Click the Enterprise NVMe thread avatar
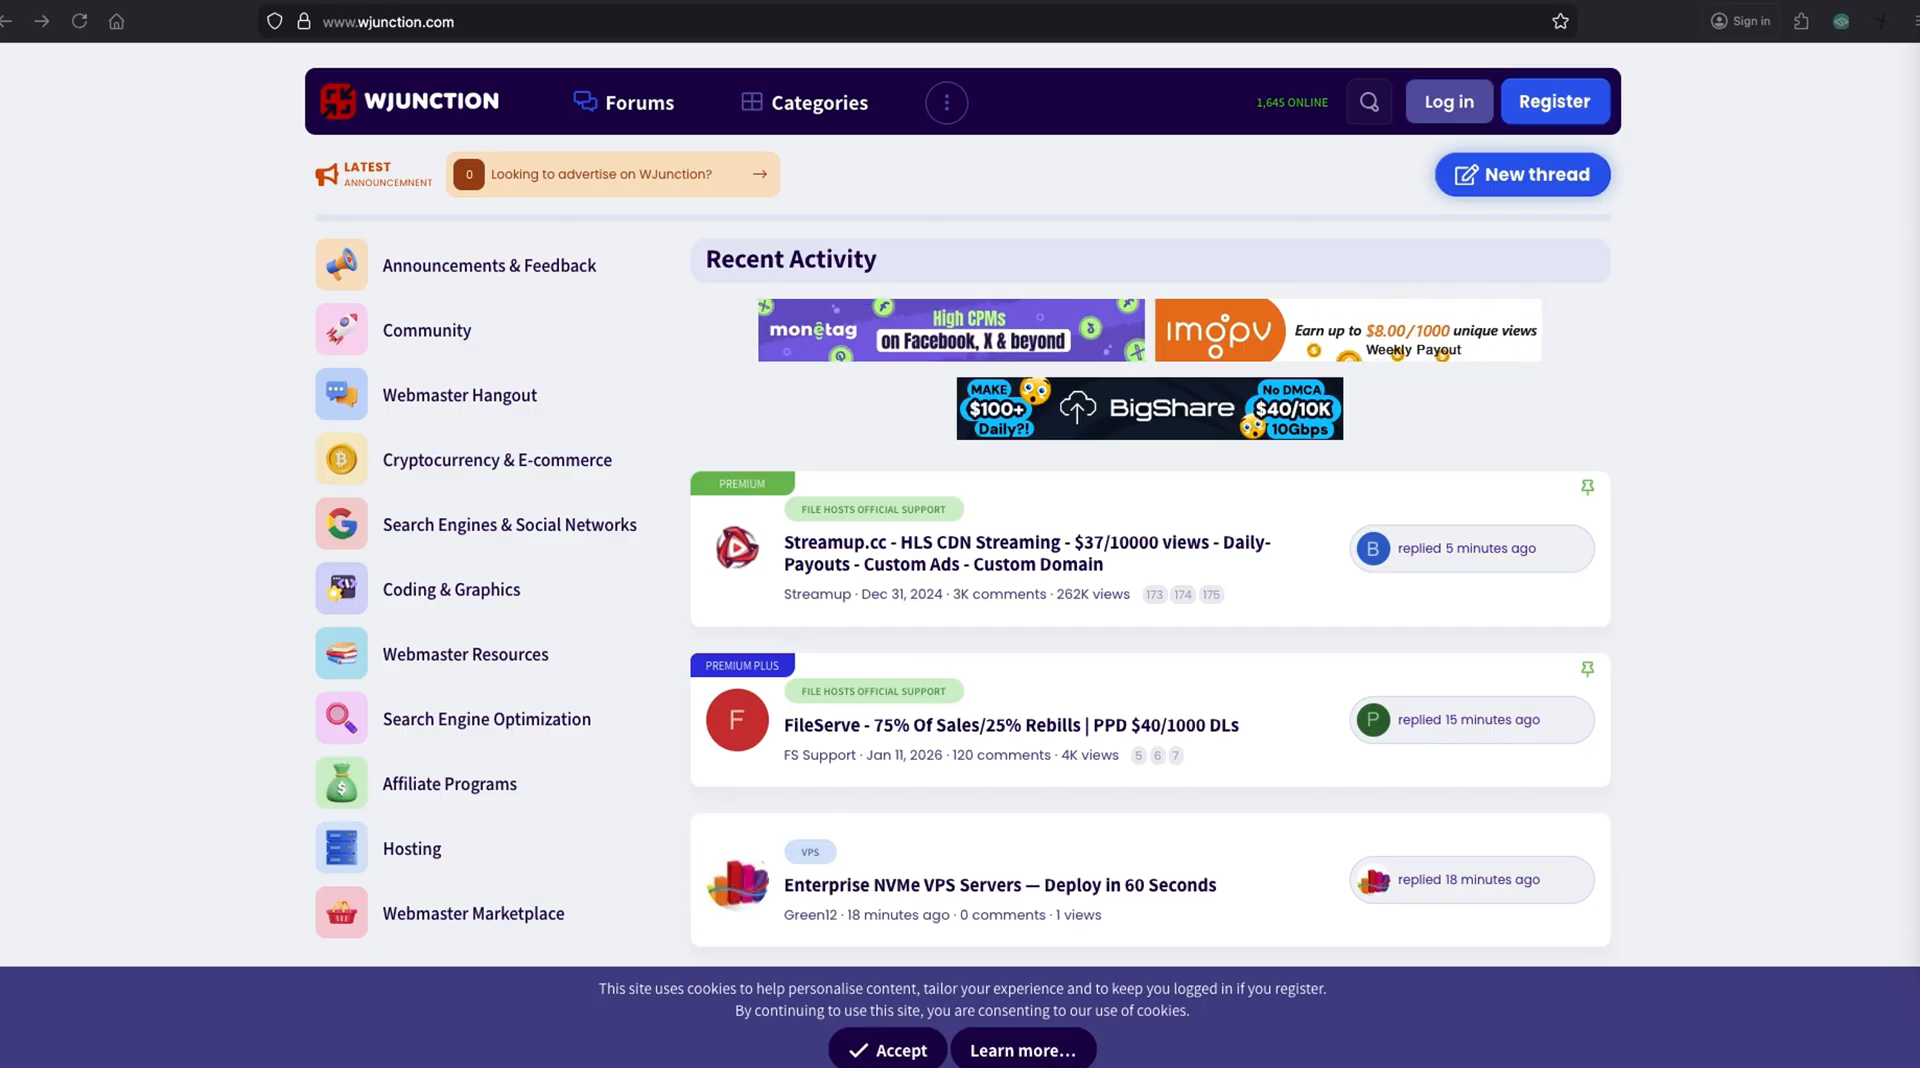 coord(737,883)
